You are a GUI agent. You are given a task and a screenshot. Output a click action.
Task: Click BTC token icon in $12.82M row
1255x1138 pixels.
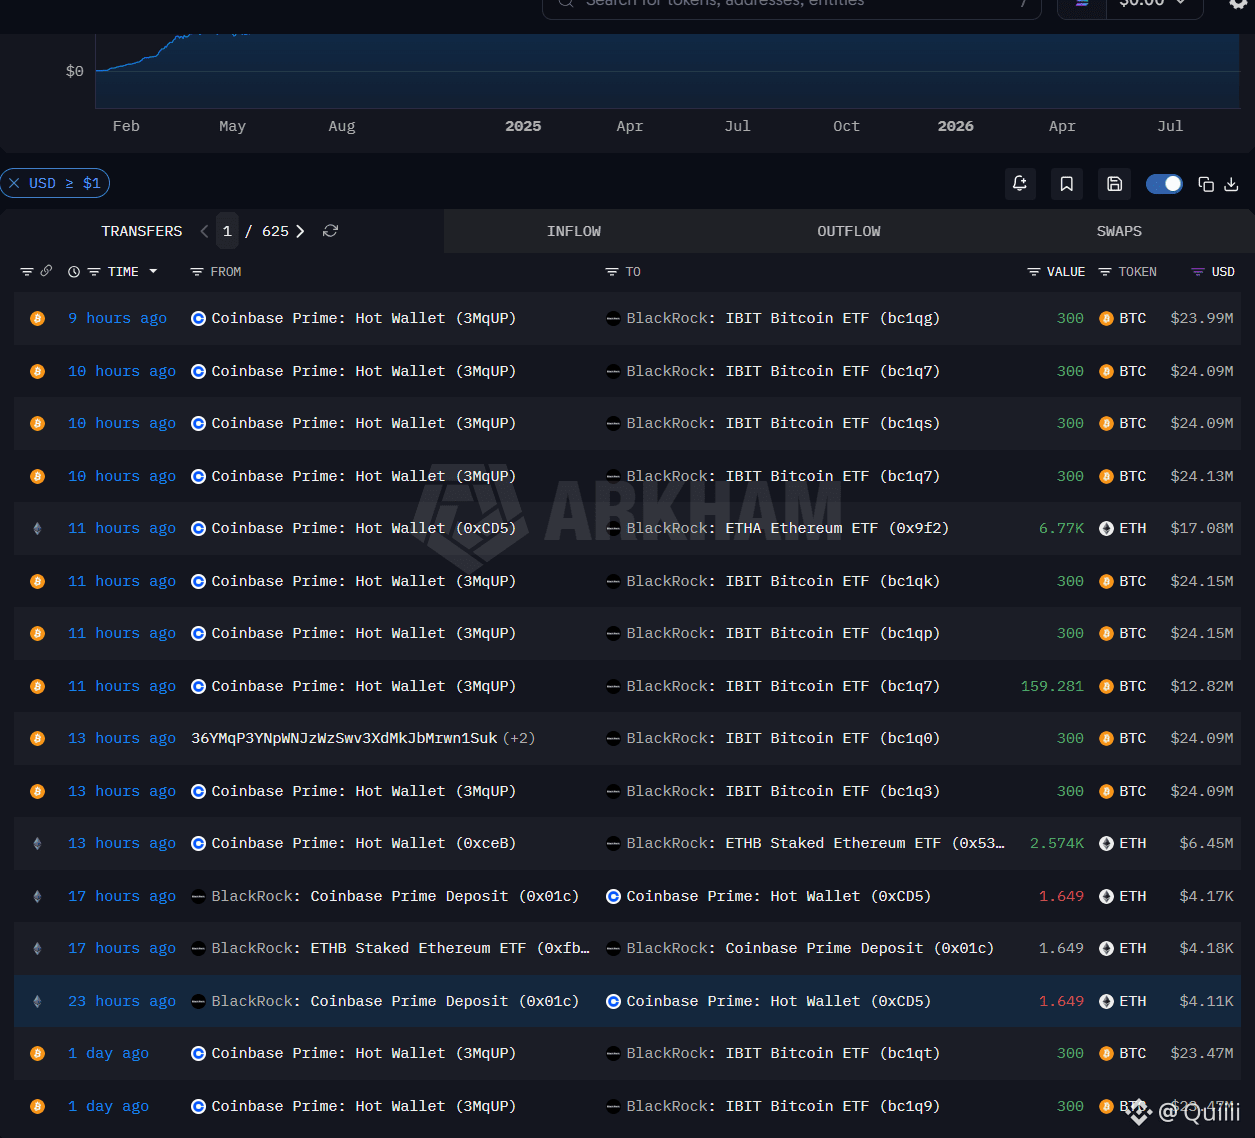point(1106,686)
